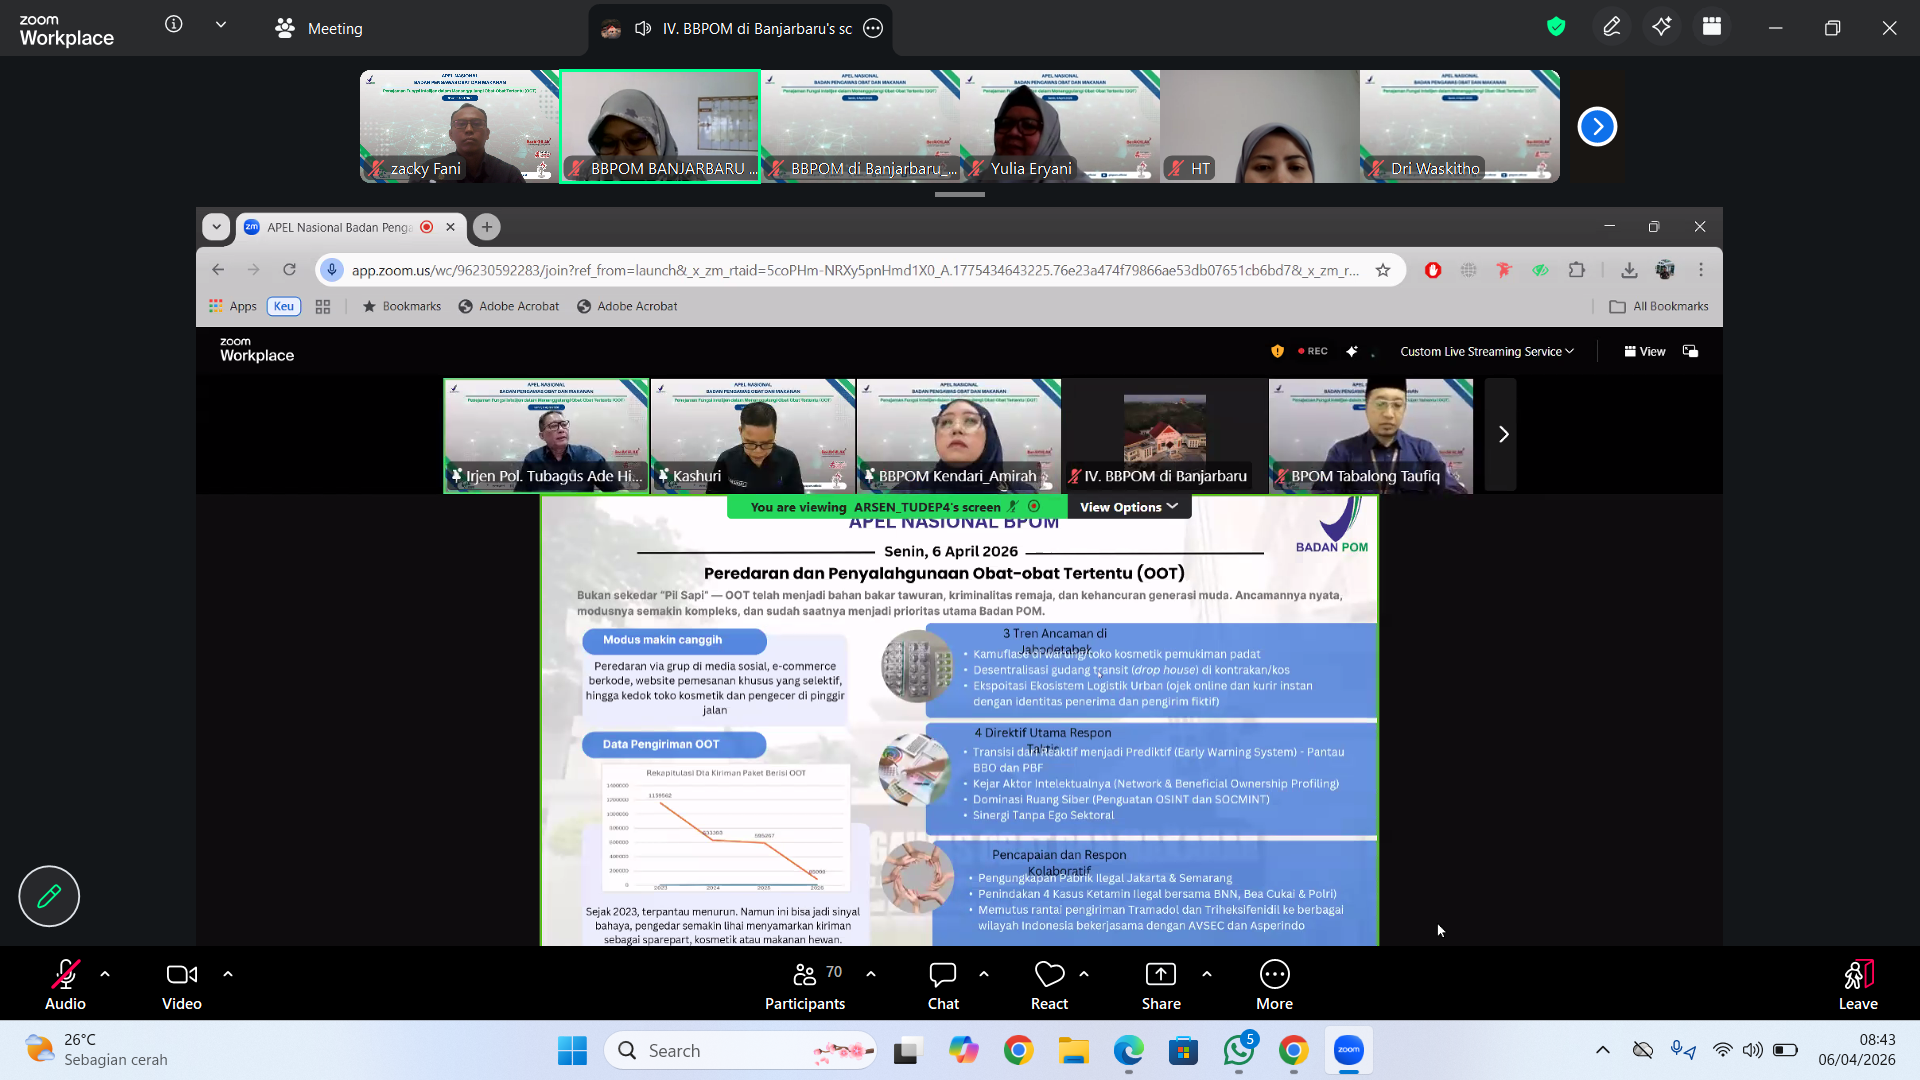
Task: Select the zacky Fani video thumbnail
Action: point(459,126)
